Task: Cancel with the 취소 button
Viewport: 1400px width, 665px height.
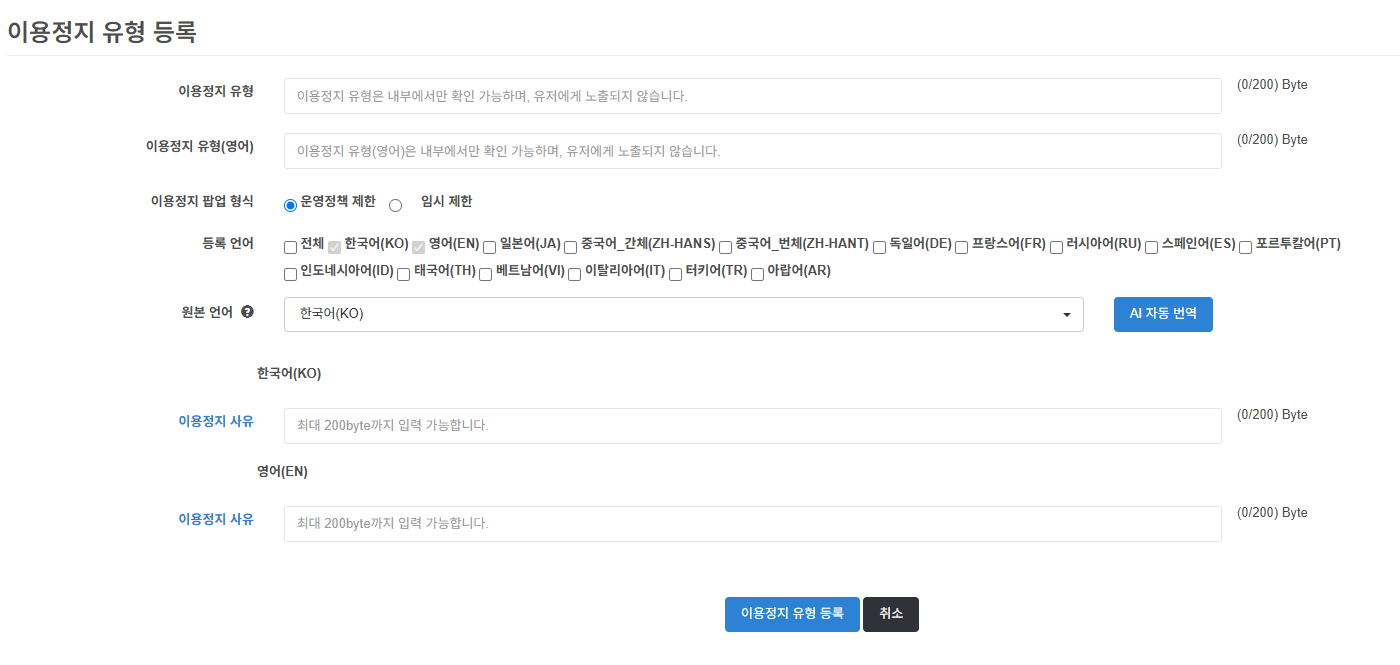Action: pyautogui.click(x=890, y=614)
